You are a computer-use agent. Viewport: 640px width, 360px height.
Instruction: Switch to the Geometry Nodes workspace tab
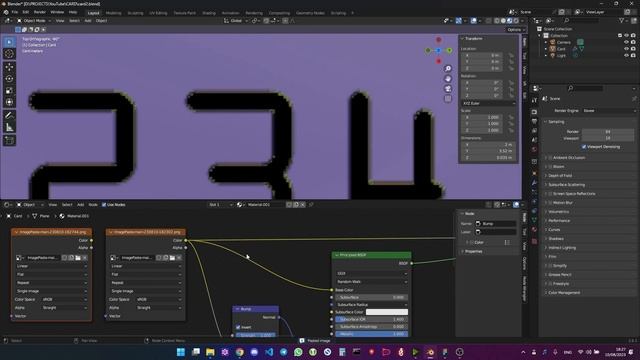pos(310,13)
